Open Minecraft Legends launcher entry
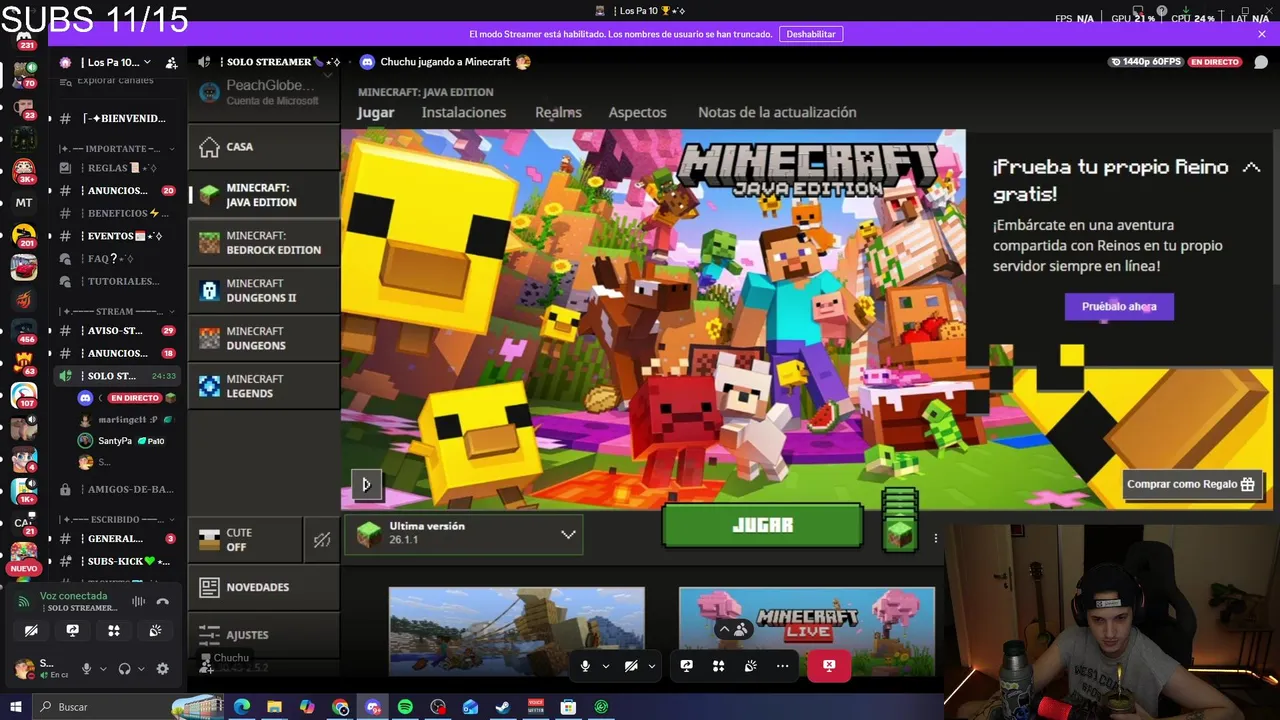 pyautogui.click(x=264, y=386)
